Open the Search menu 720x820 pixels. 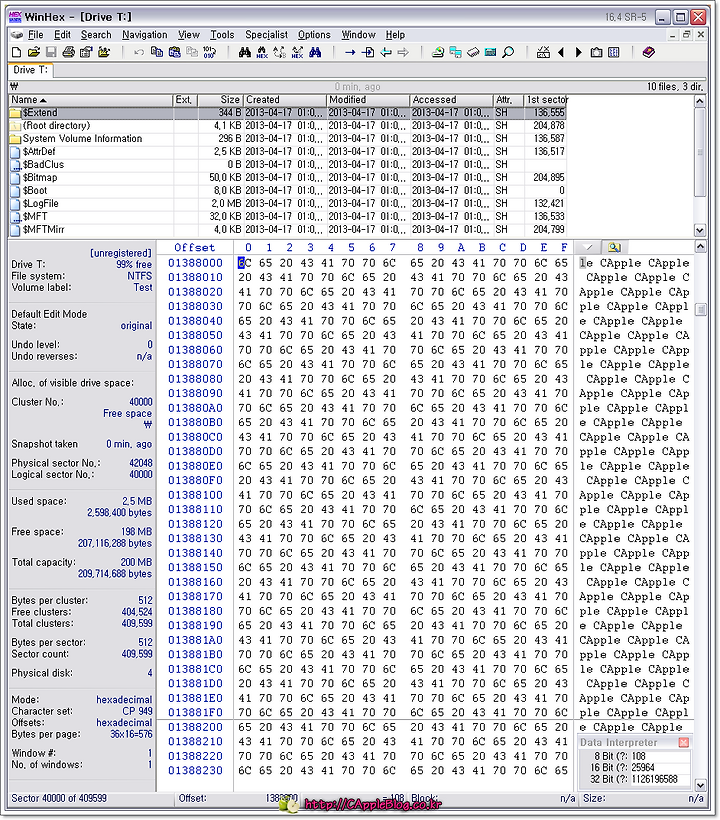(x=96, y=35)
